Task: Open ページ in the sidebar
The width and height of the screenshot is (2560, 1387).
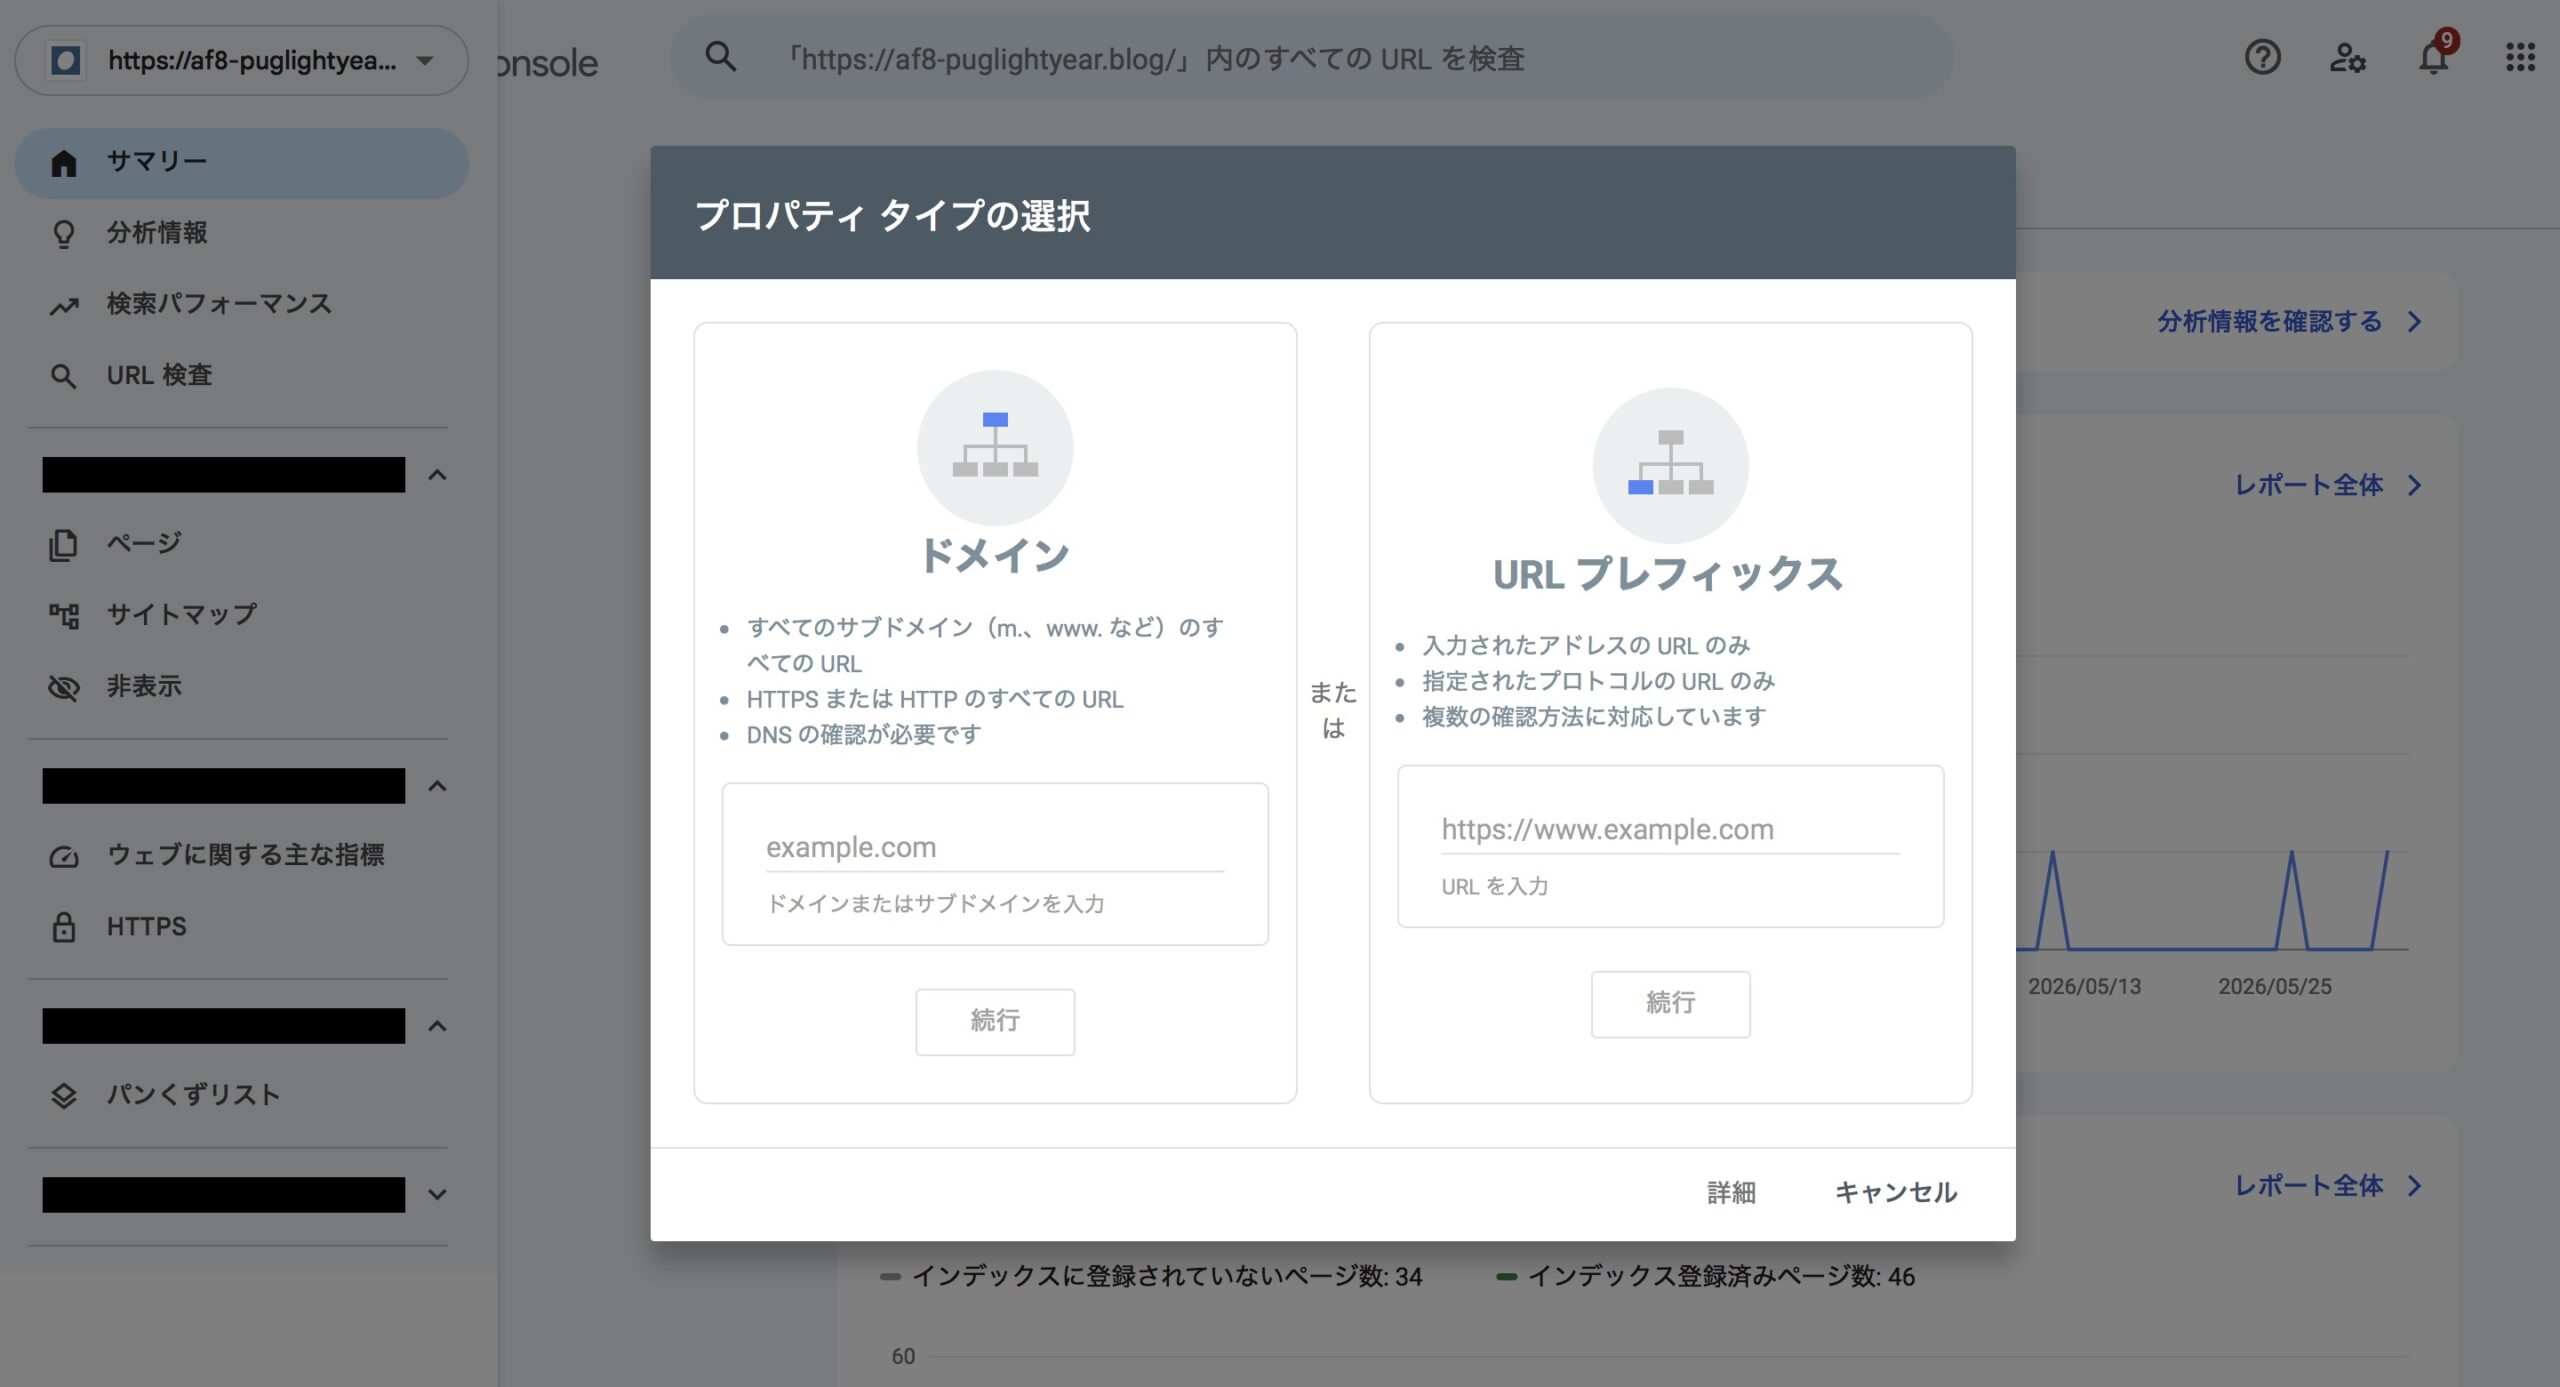Action: click(241, 544)
